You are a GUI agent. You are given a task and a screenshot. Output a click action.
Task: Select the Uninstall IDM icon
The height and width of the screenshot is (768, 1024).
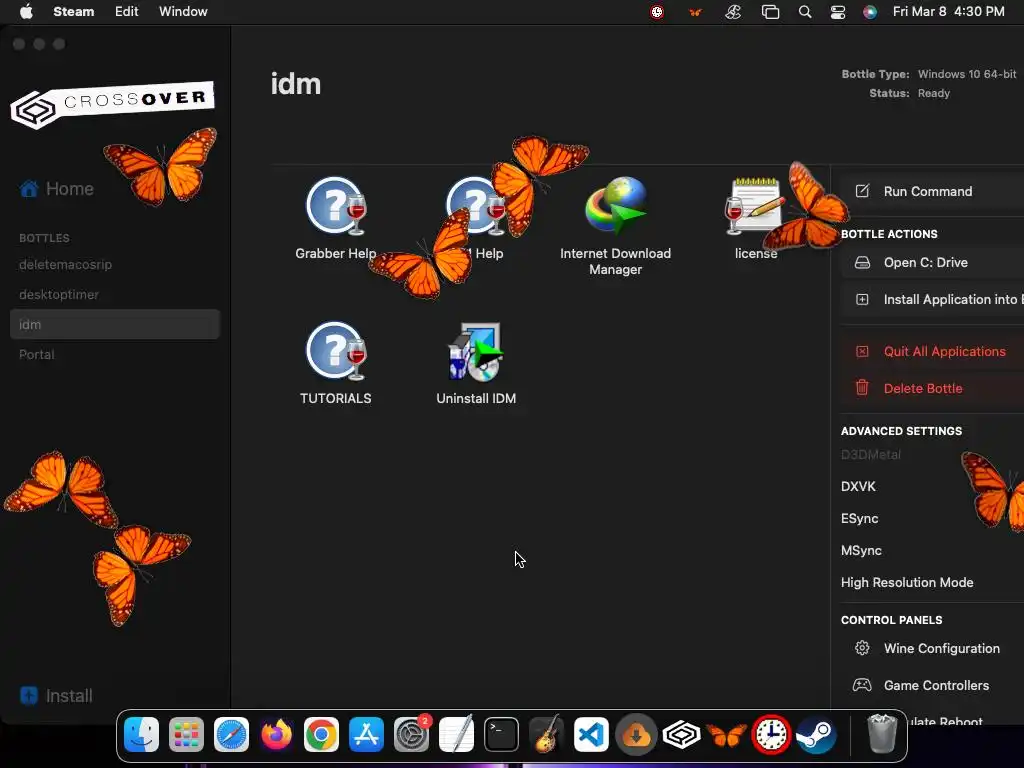click(476, 351)
